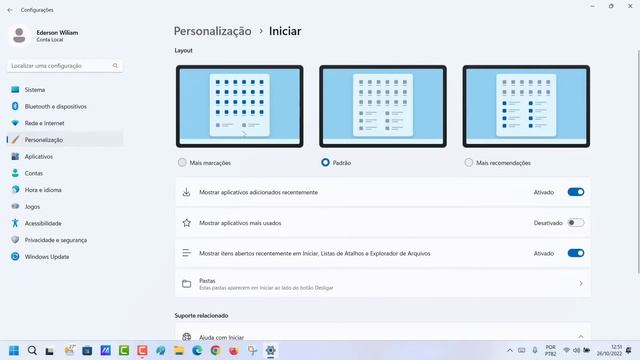Open Contas settings in the sidebar
The width and height of the screenshot is (640, 360).
[x=64, y=173]
